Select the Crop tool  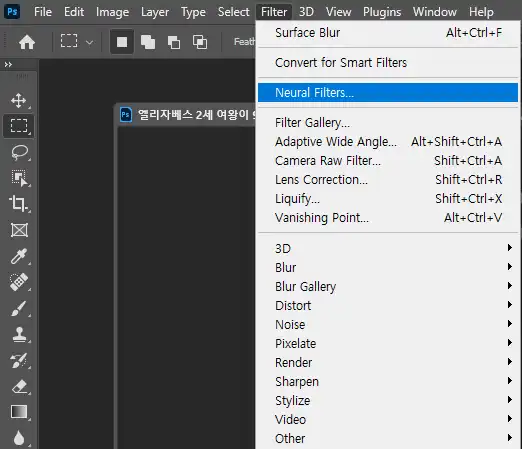19,204
